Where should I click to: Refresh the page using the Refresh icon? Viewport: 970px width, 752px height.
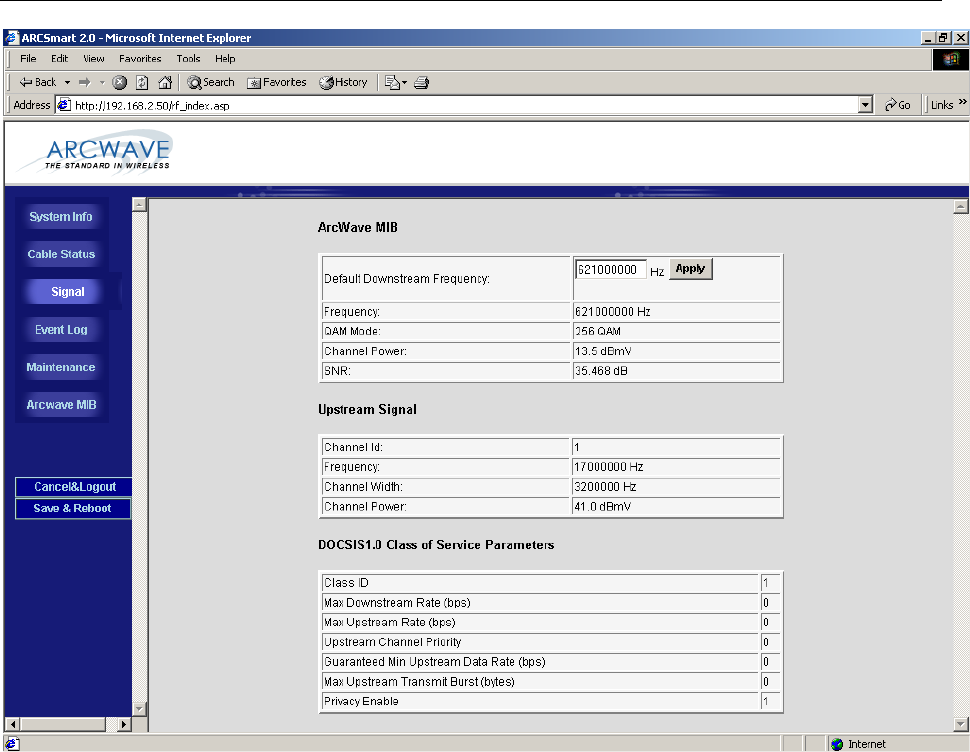[x=142, y=82]
